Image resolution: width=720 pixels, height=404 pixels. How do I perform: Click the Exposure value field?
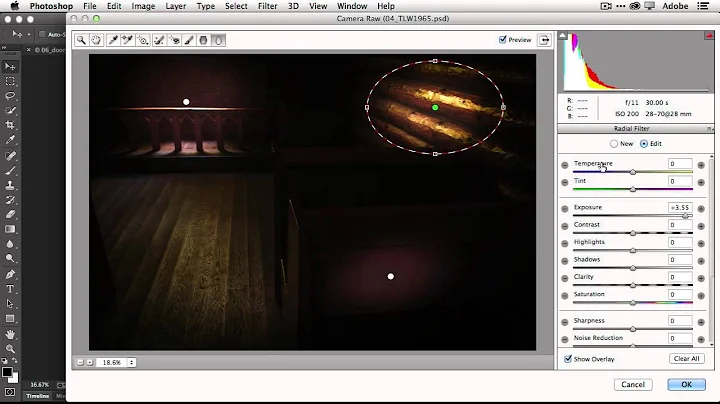[680, 208]
